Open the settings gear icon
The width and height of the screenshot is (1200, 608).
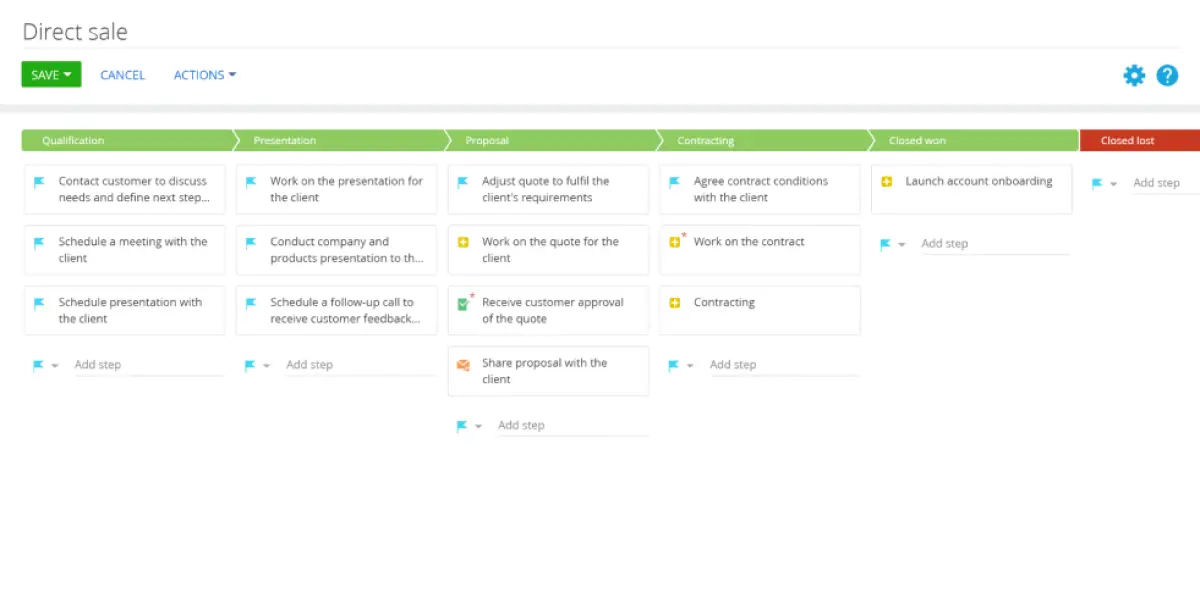(x=1134, y=75)
